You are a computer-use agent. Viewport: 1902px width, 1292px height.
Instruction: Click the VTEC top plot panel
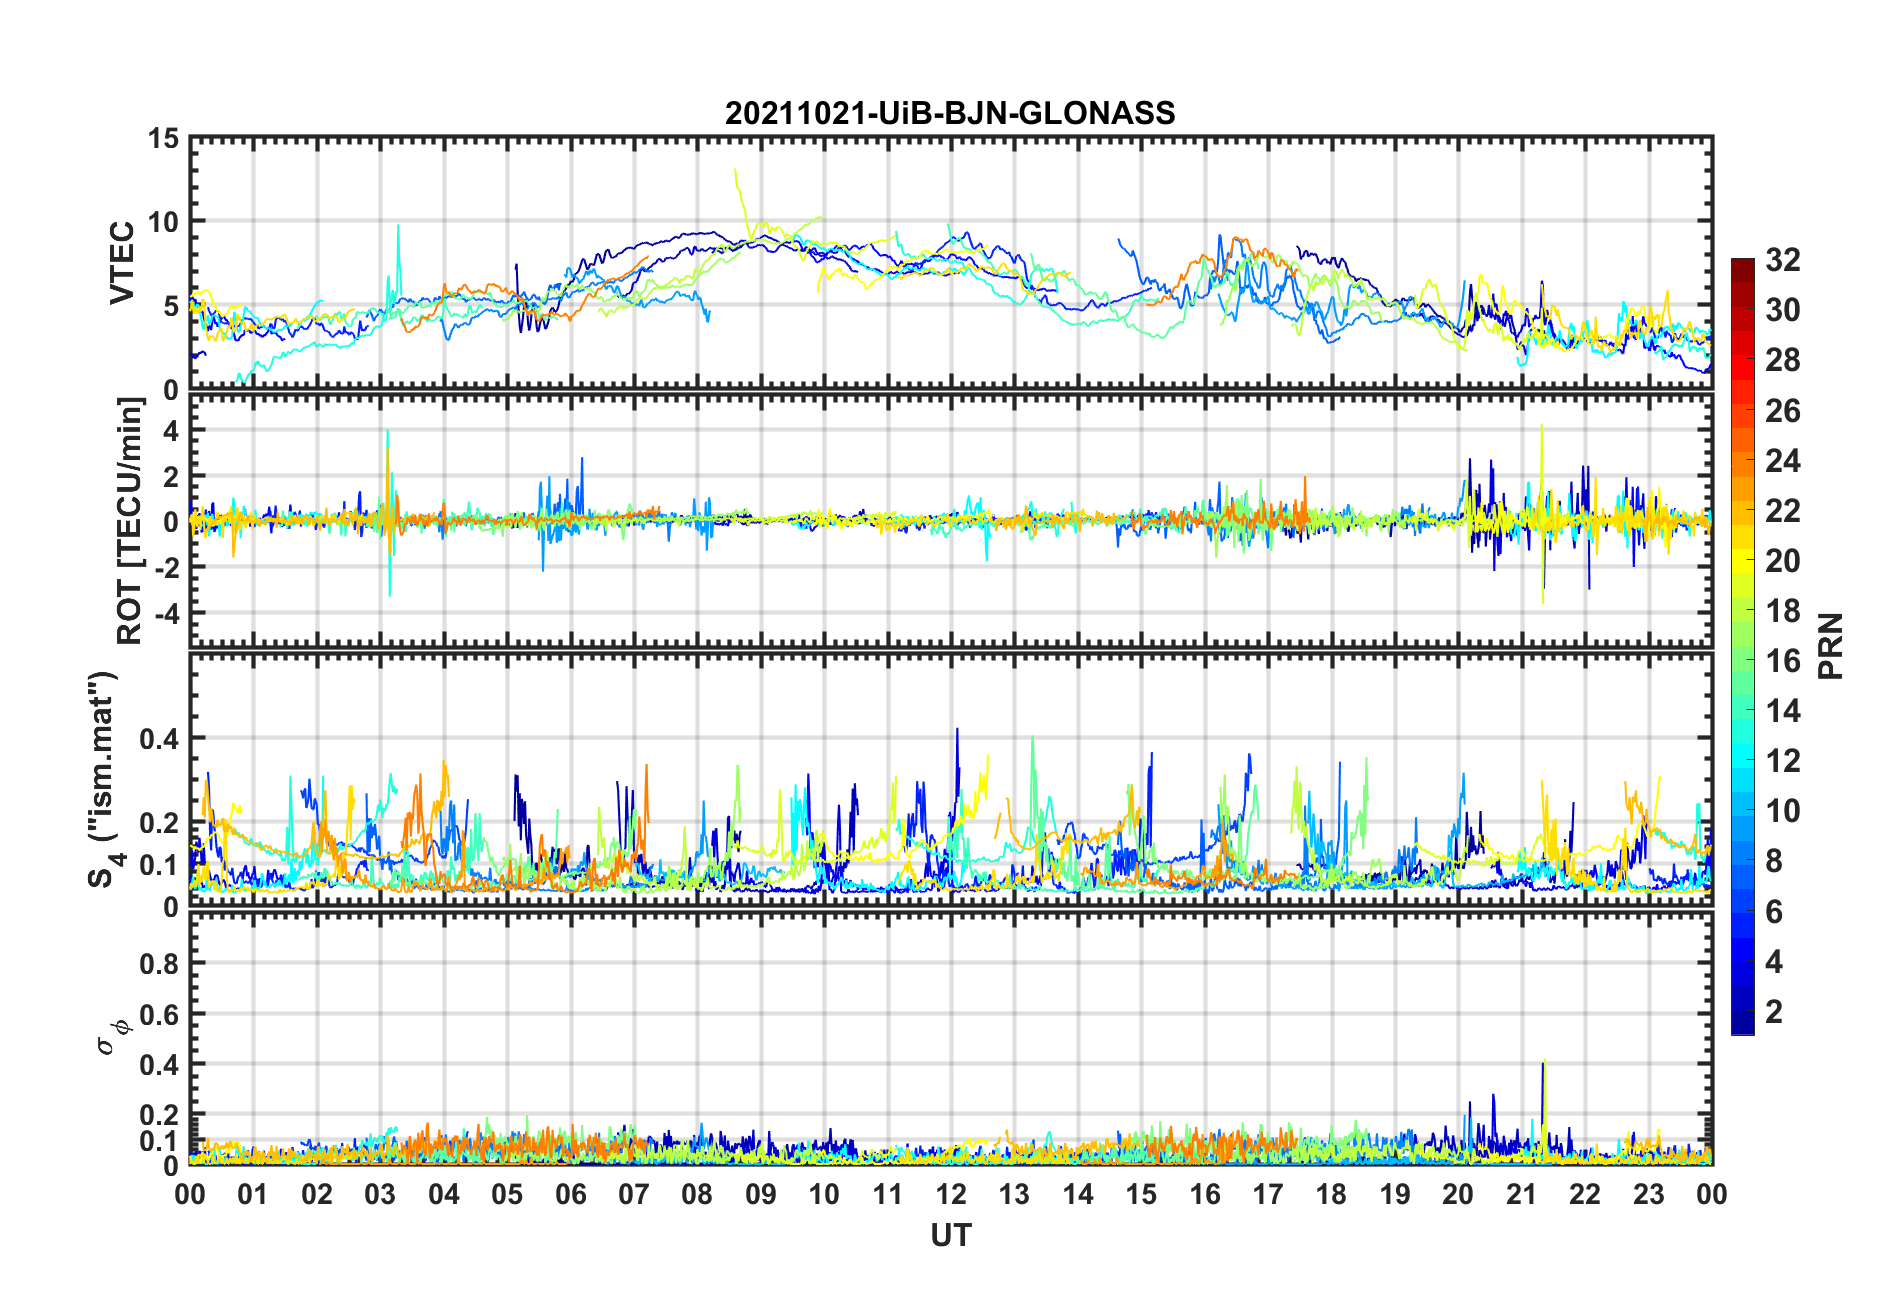click(x=951, y=263)
